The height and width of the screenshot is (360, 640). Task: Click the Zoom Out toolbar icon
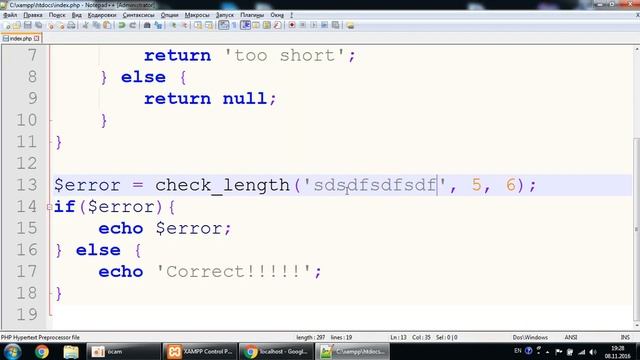coord(184,25)
